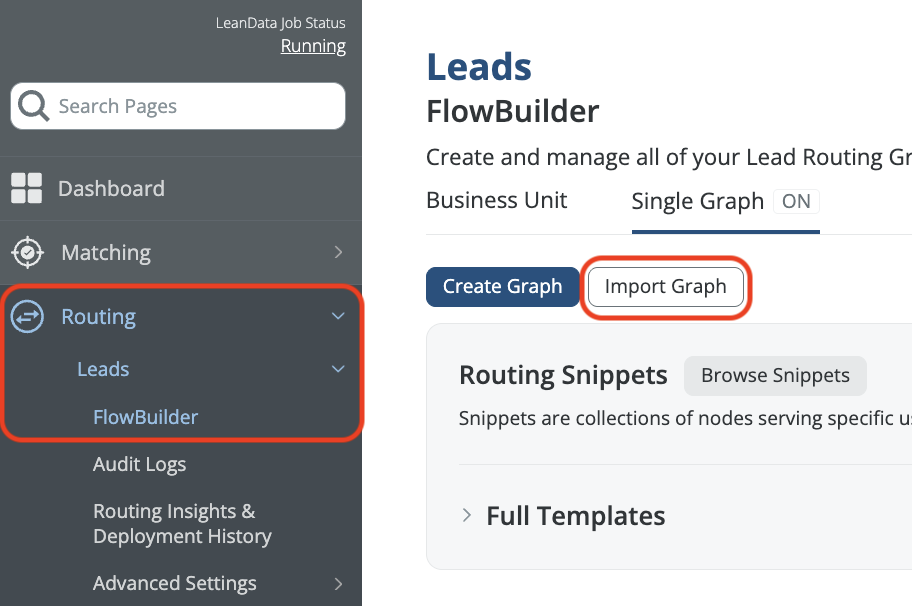Screen dimensions: 912x606
Task: Click the Dashboard grid icon
Action: (27, 188)
